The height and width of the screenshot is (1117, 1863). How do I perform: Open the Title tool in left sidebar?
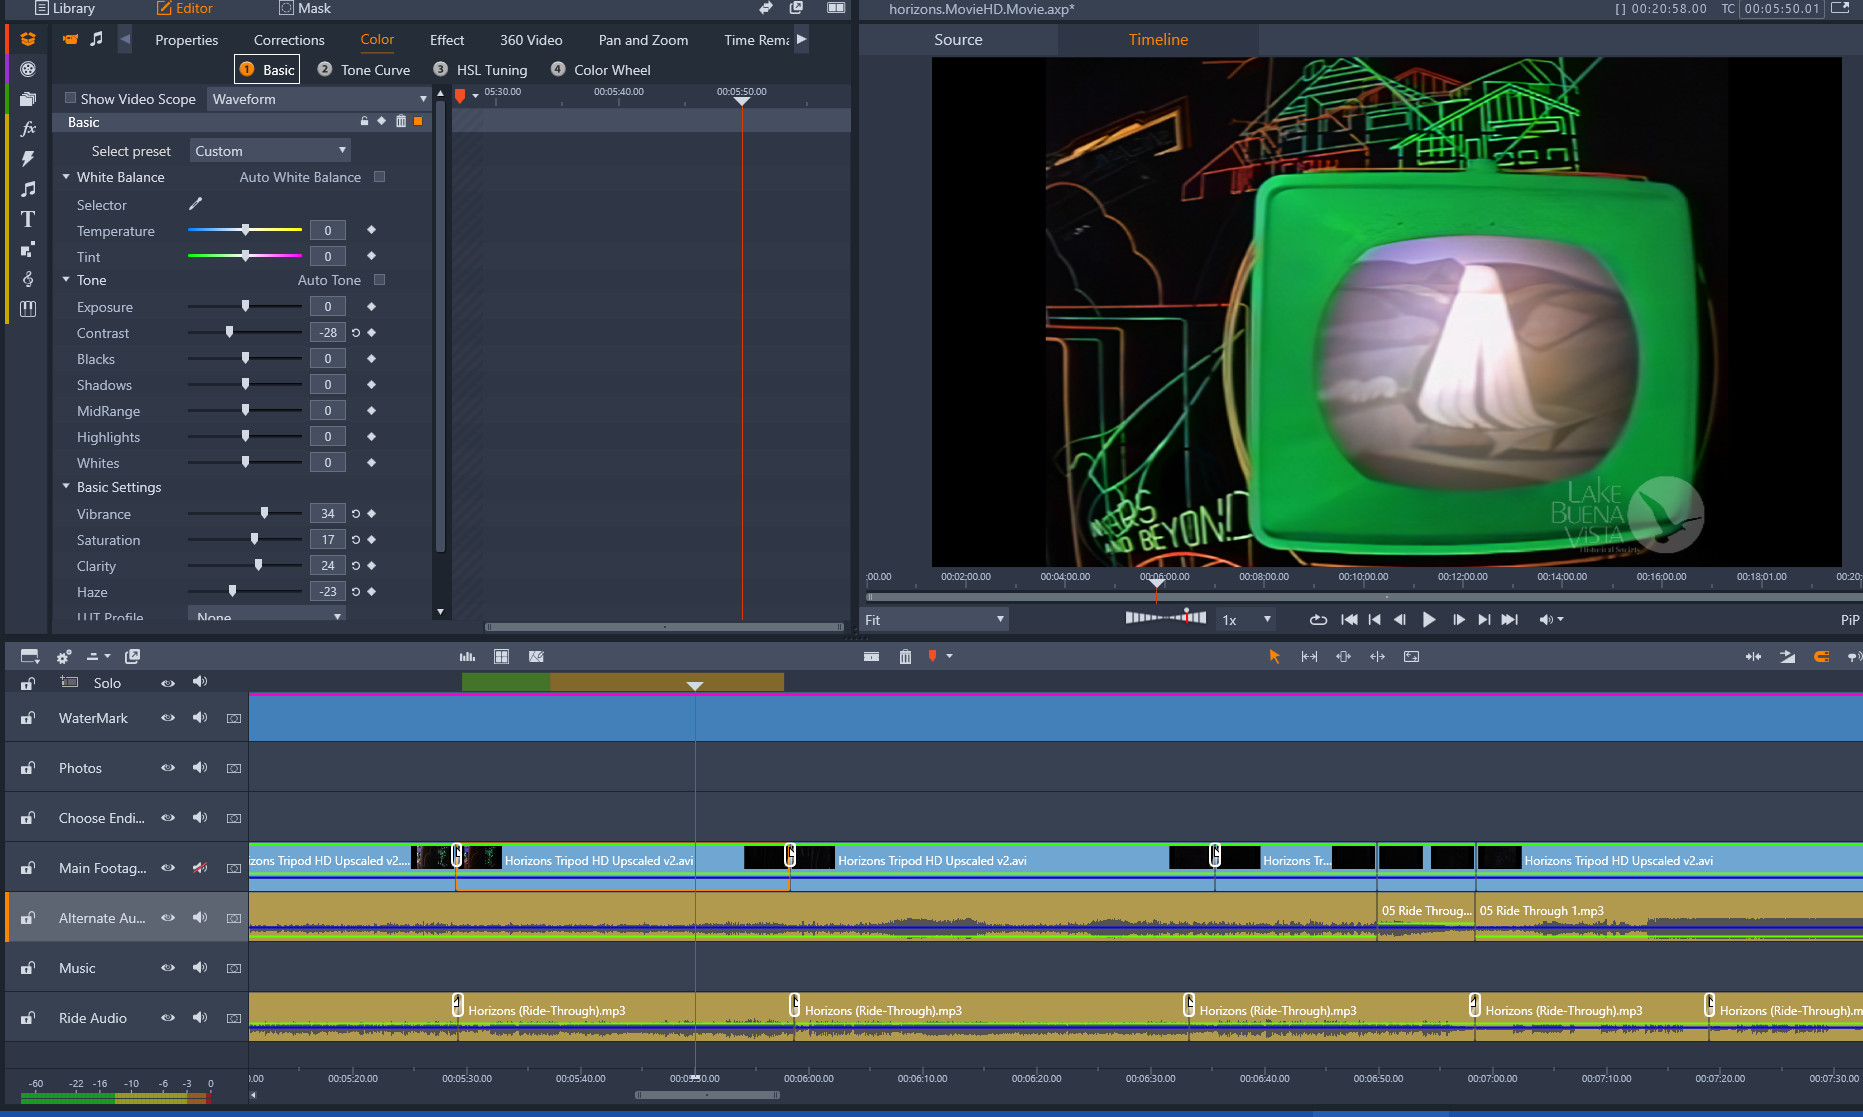[28, 219]
